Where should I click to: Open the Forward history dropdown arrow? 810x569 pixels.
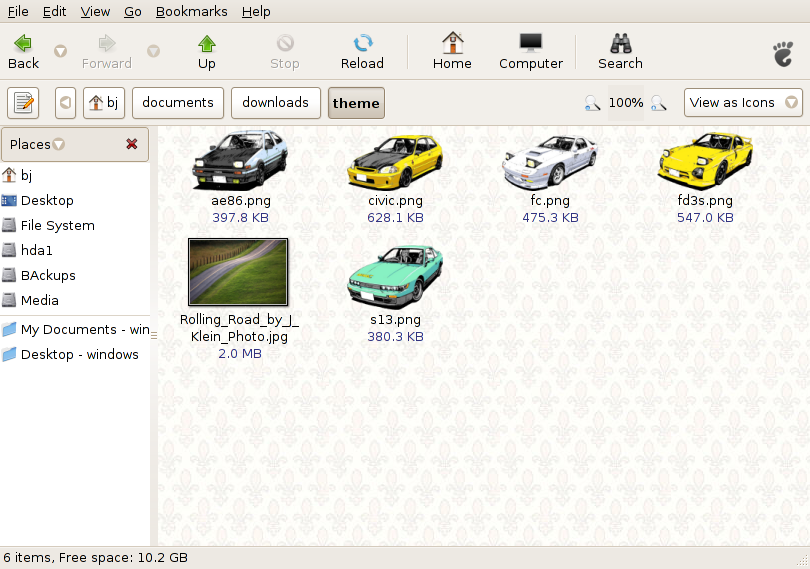(x=153, y=51)
